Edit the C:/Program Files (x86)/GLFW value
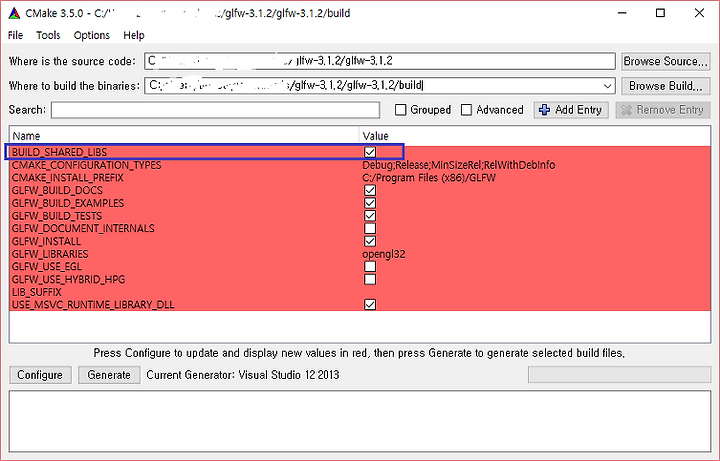This screenshot has width=720, height=461. coord(429,178)
